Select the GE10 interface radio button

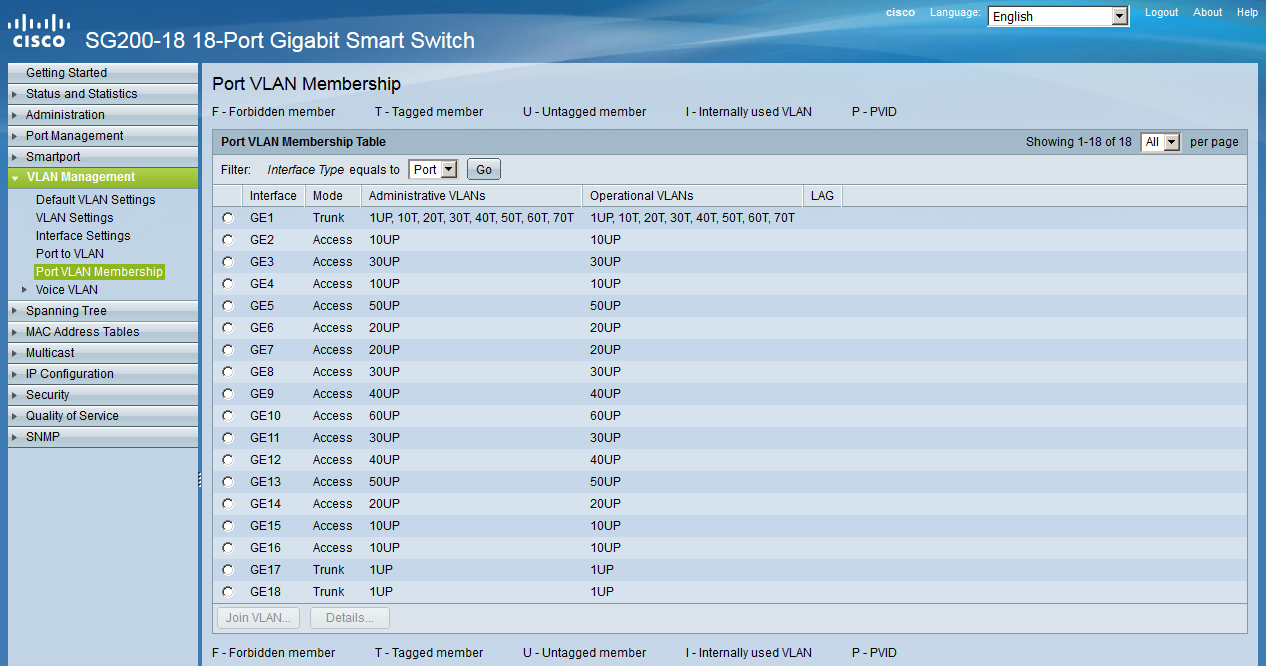tap(228, 416)
